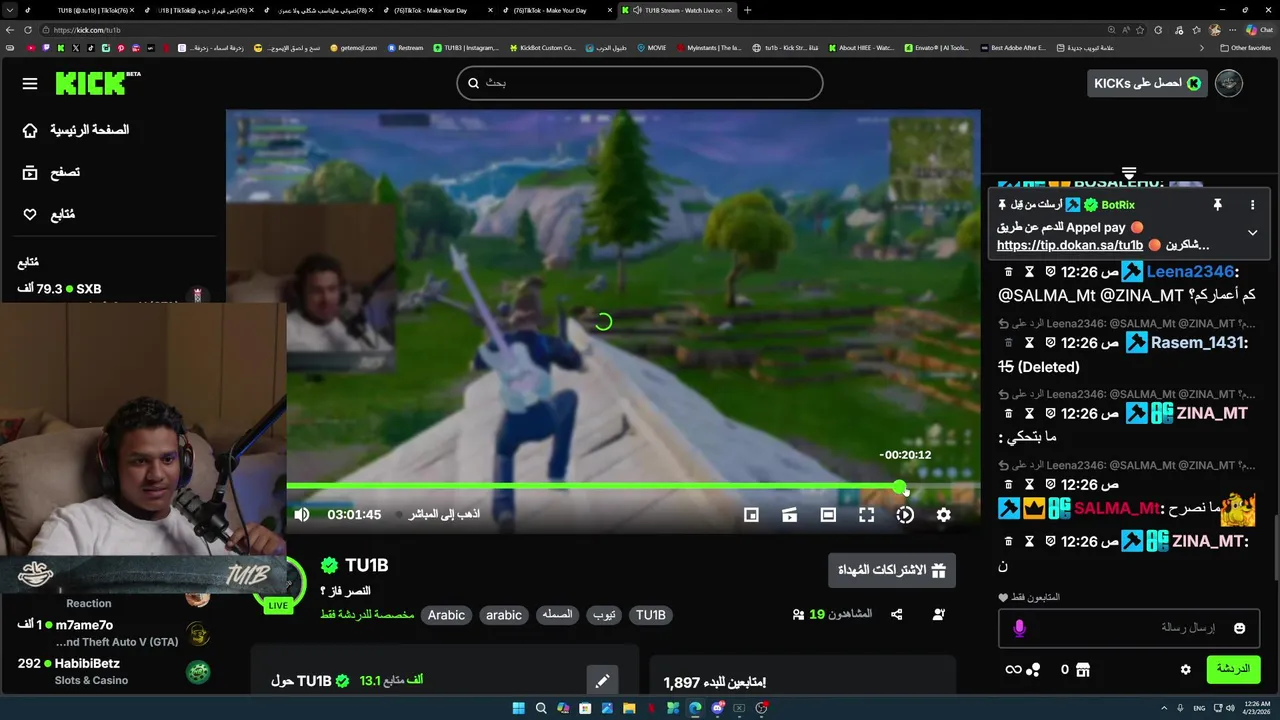Viewport: 1280px width, 720px height.
Task: Open pinned message options menu
Action: (1252, 205)
